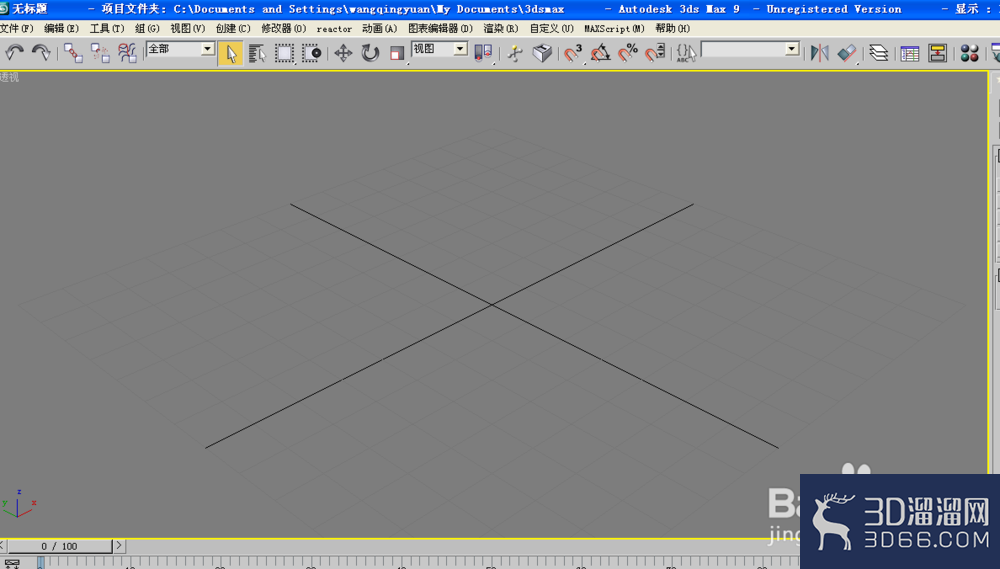Click the Undo arrow icon
1000x569 pixels.
[14, 52]
